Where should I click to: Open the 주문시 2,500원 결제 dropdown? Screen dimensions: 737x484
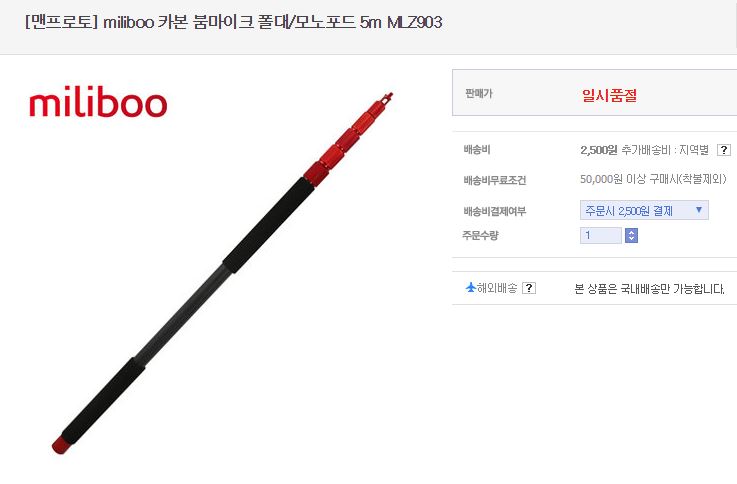tap(644, 211)
